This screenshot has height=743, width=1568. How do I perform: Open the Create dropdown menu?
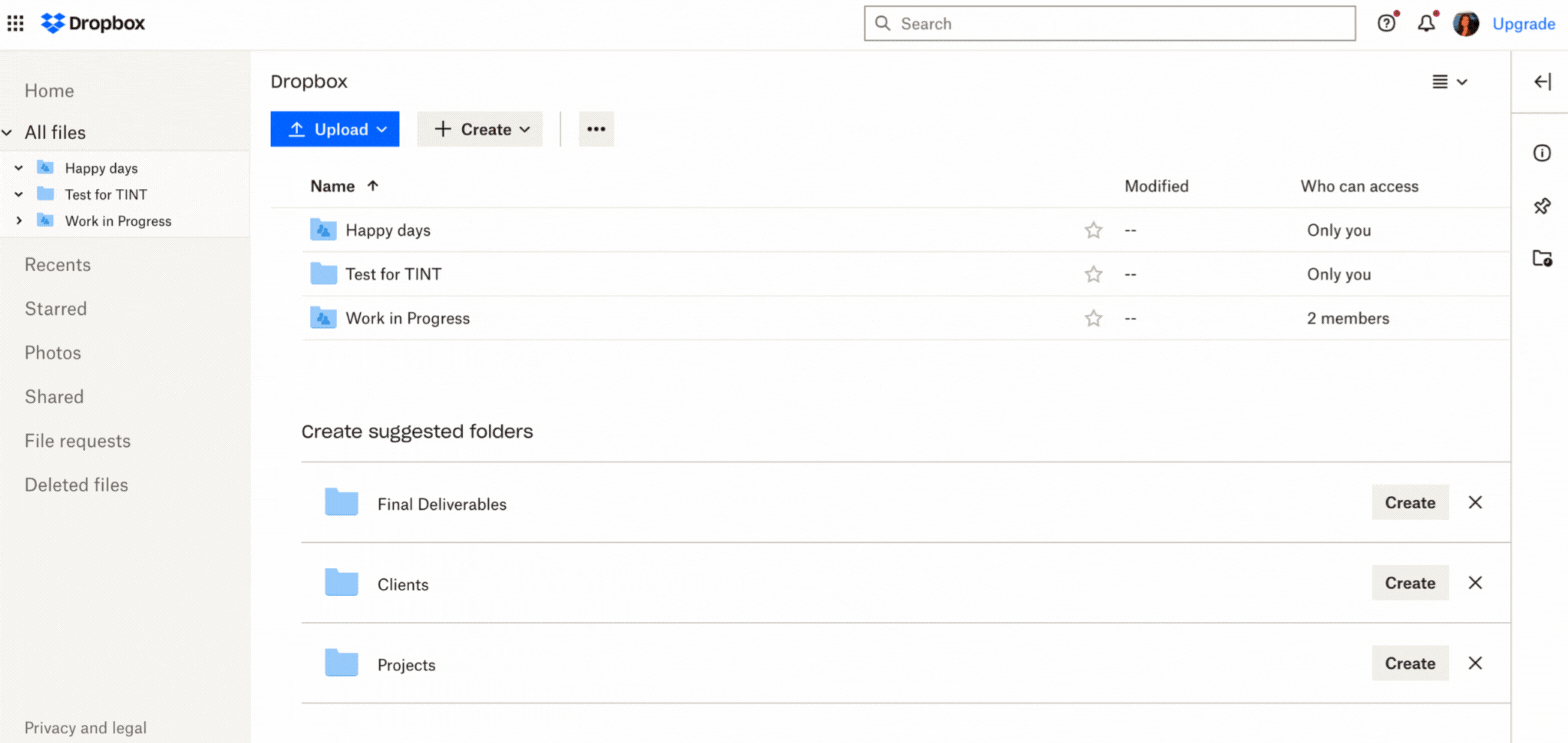[x=479, y=129]
